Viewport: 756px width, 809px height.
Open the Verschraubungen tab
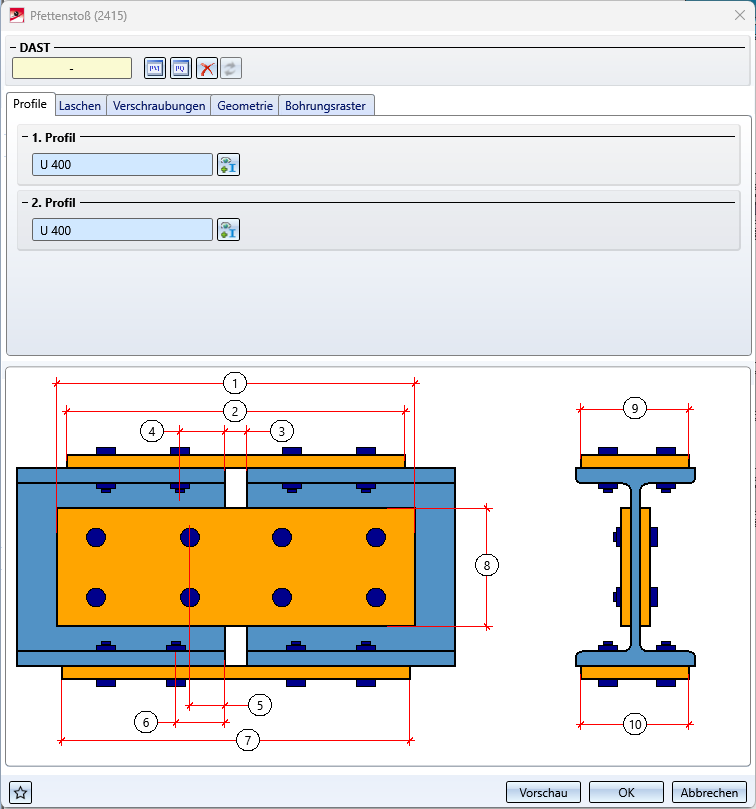tap(159, 106)
